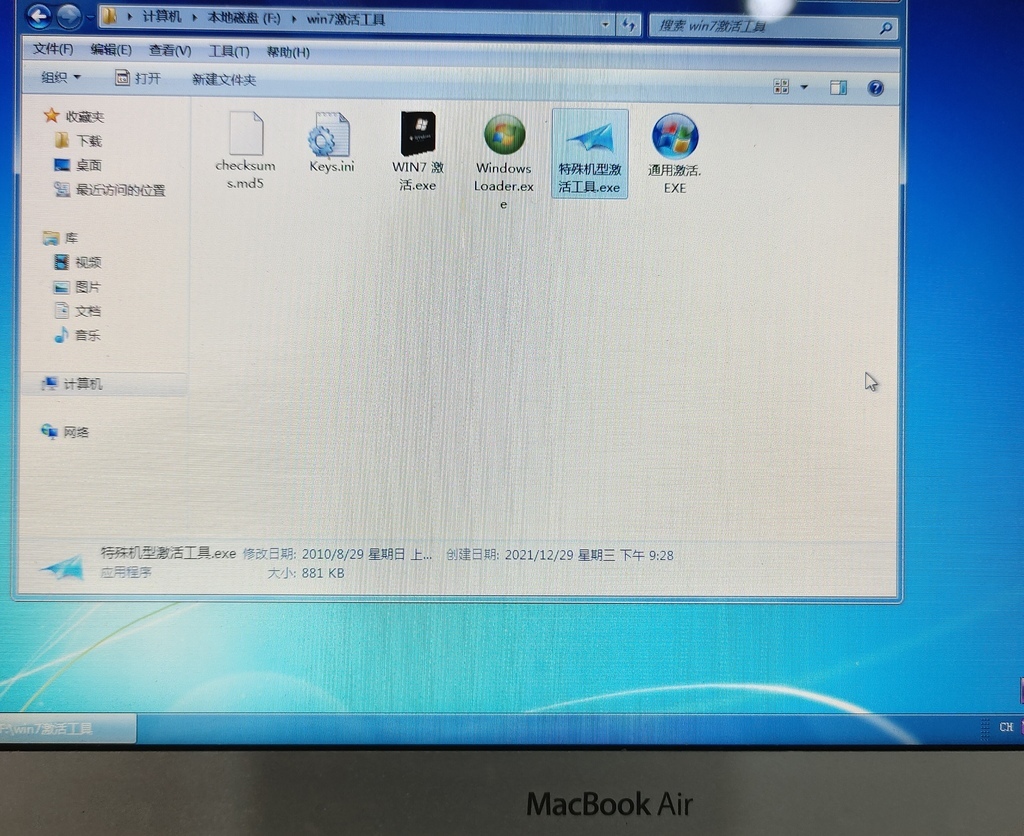Viewport: 1024px width, 836px height.
Task: Expand the 组织 dropdown
Action: (x=61, y=77)
